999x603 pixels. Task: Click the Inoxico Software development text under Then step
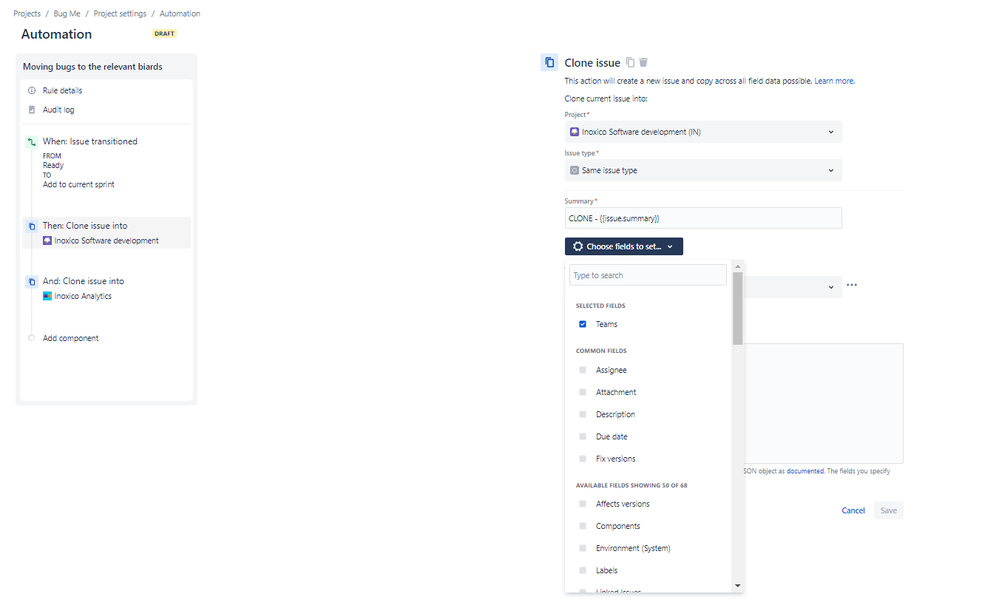tap(106, 241)
